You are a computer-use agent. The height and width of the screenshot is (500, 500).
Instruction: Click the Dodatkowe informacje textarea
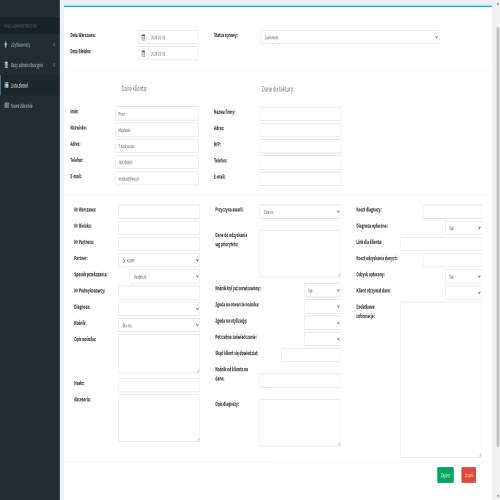[441, 380]
